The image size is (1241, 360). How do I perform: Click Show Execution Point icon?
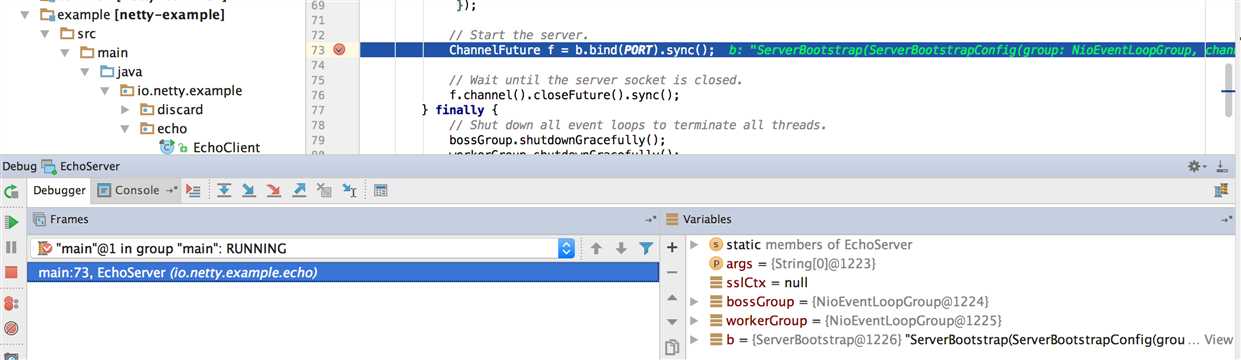[194, 190]
